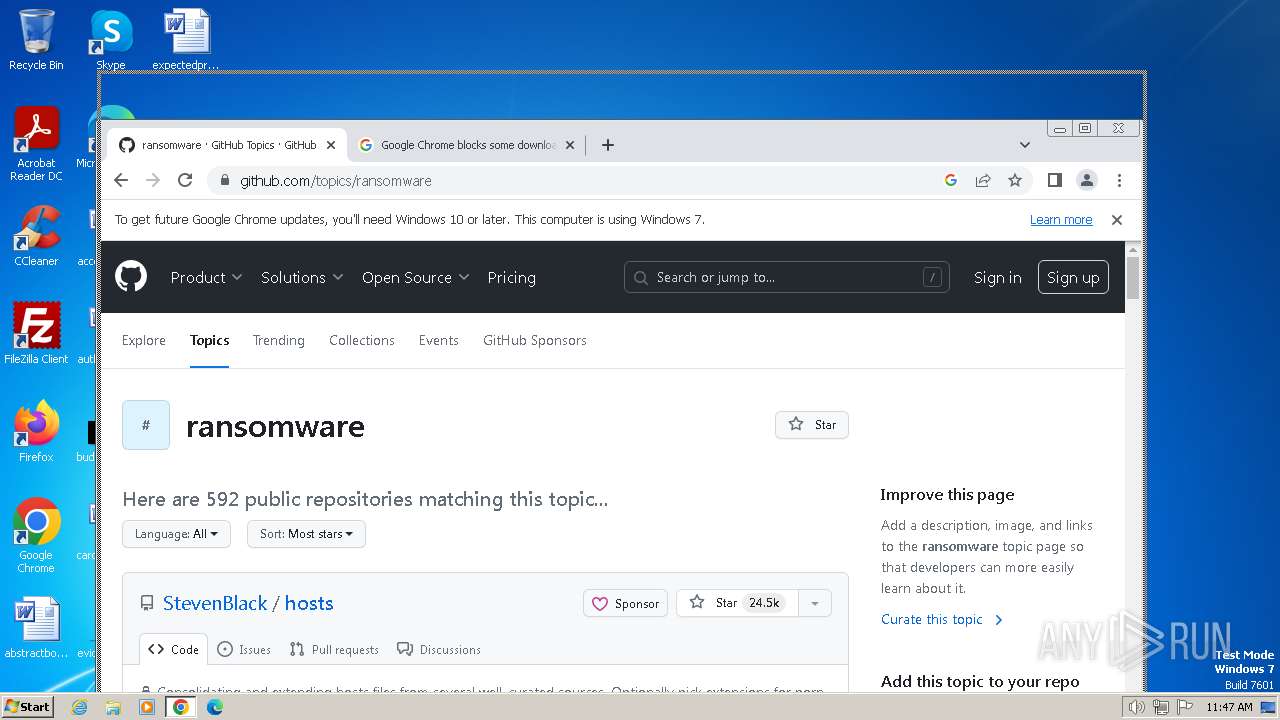Image resolution: width=1280 pixels, height=720 pixels.
Task: Expand the star lists dropdown arrow
Action: [815, 603]
